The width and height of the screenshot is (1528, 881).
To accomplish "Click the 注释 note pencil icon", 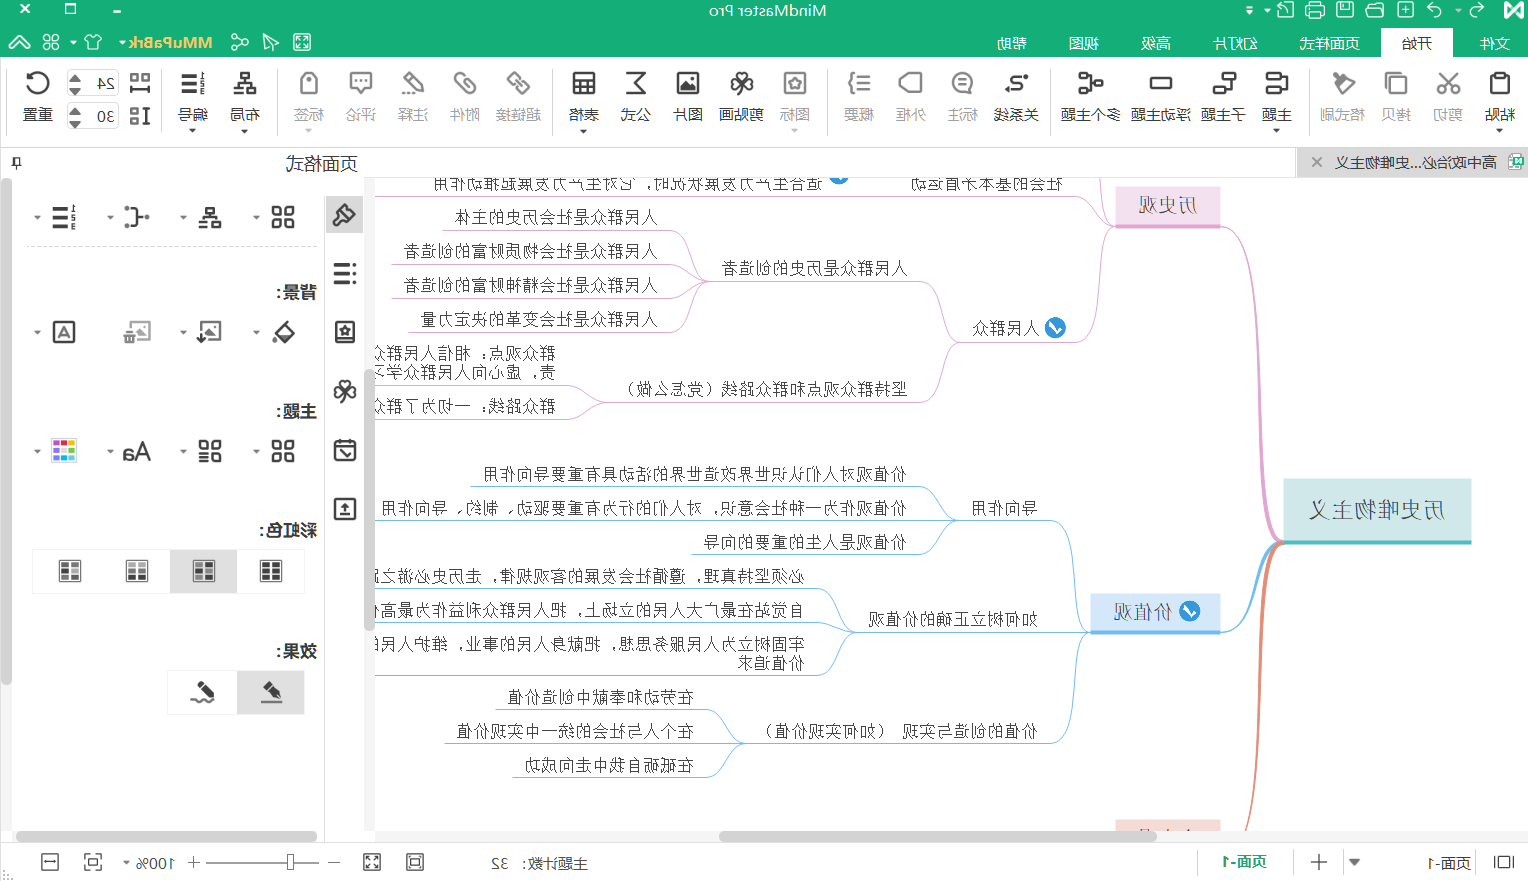I will coord(413,84).
